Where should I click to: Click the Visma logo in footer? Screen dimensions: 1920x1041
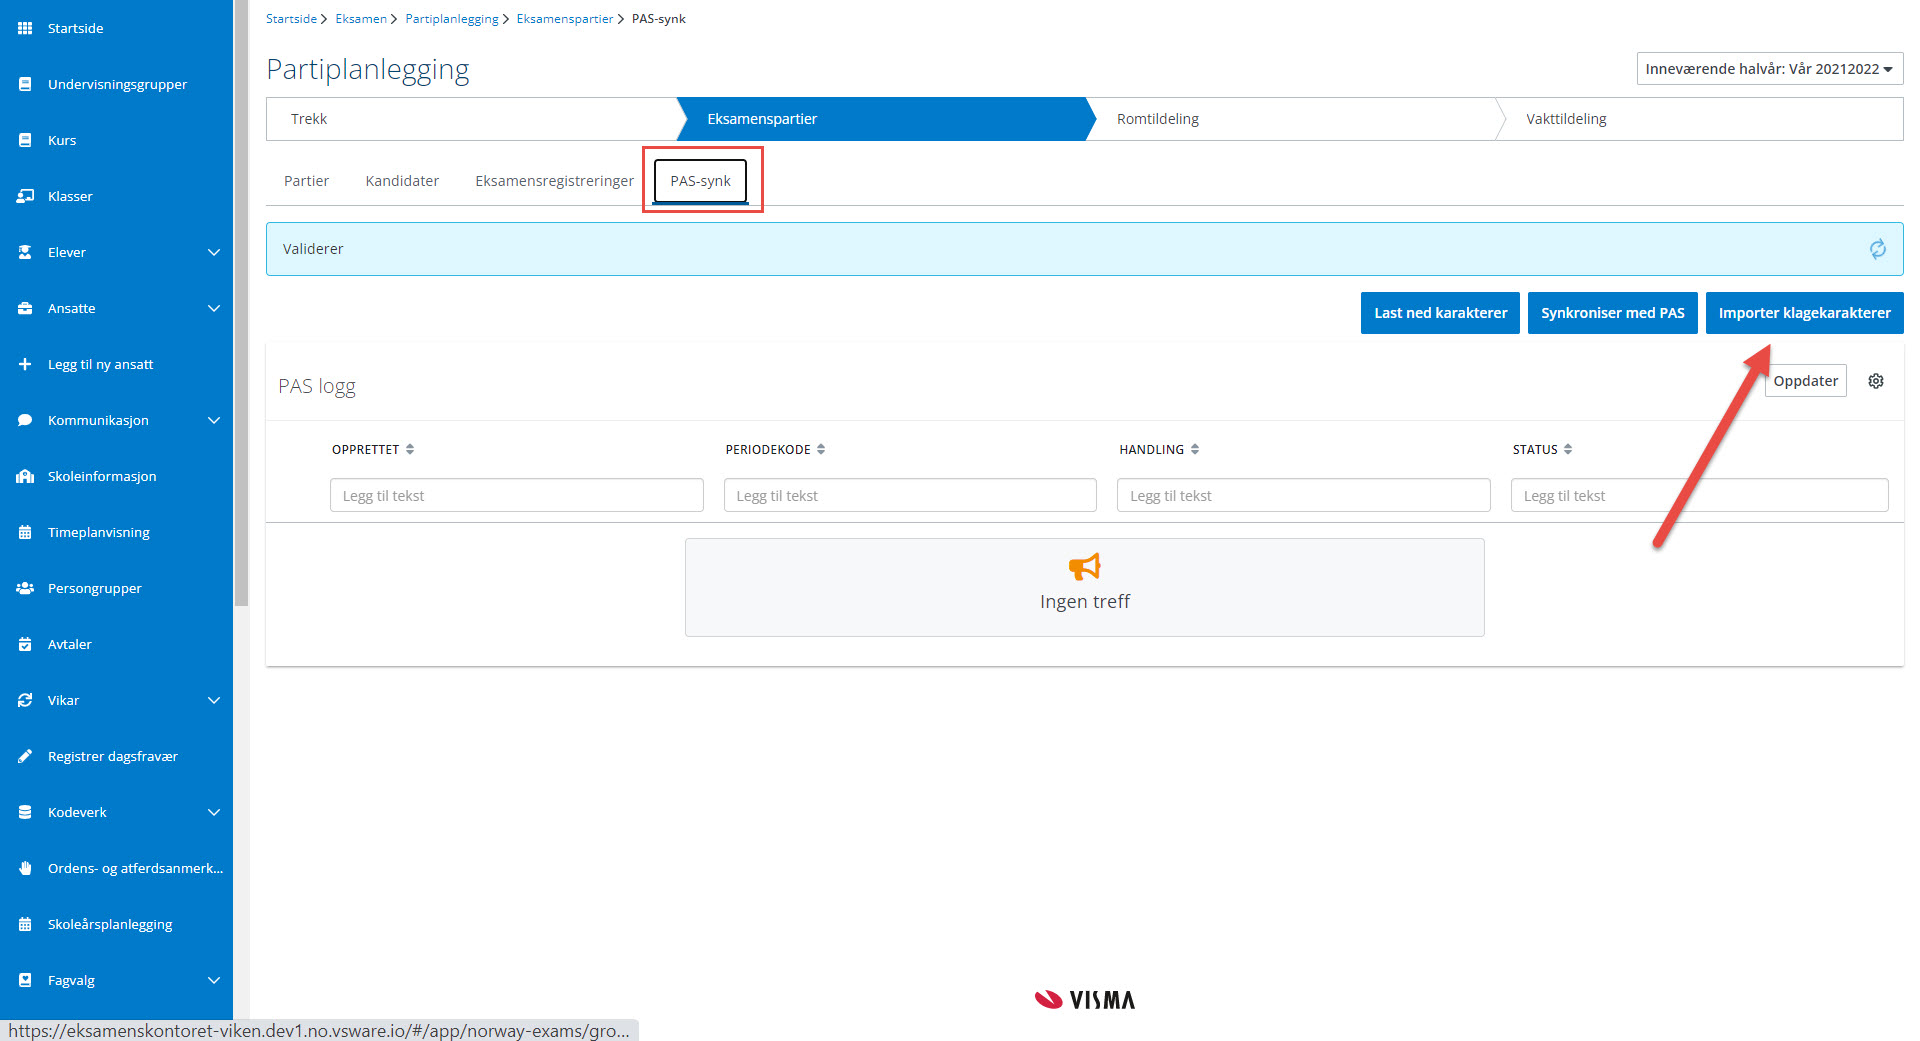1084,999
